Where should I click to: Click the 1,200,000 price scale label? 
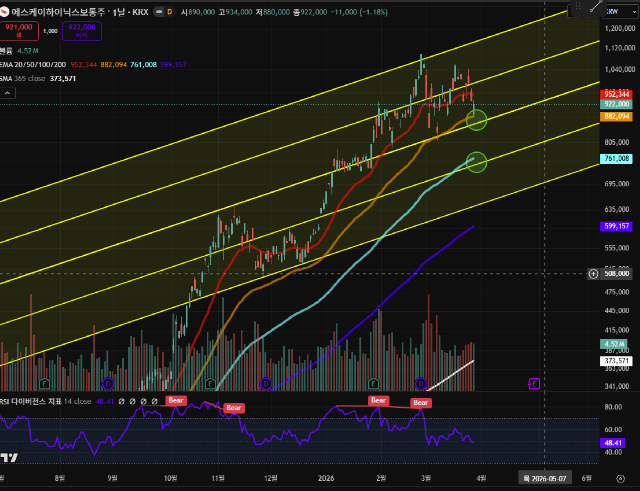(x=620, y=28)
